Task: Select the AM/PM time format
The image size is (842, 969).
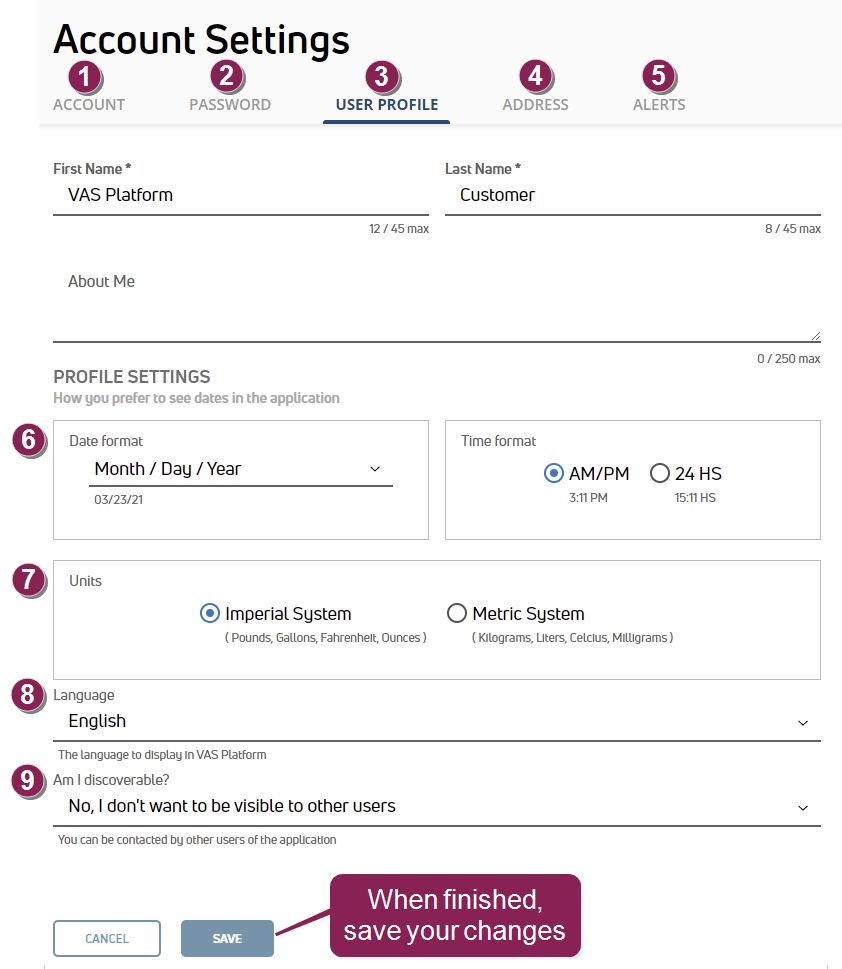Action: point(554,473)
